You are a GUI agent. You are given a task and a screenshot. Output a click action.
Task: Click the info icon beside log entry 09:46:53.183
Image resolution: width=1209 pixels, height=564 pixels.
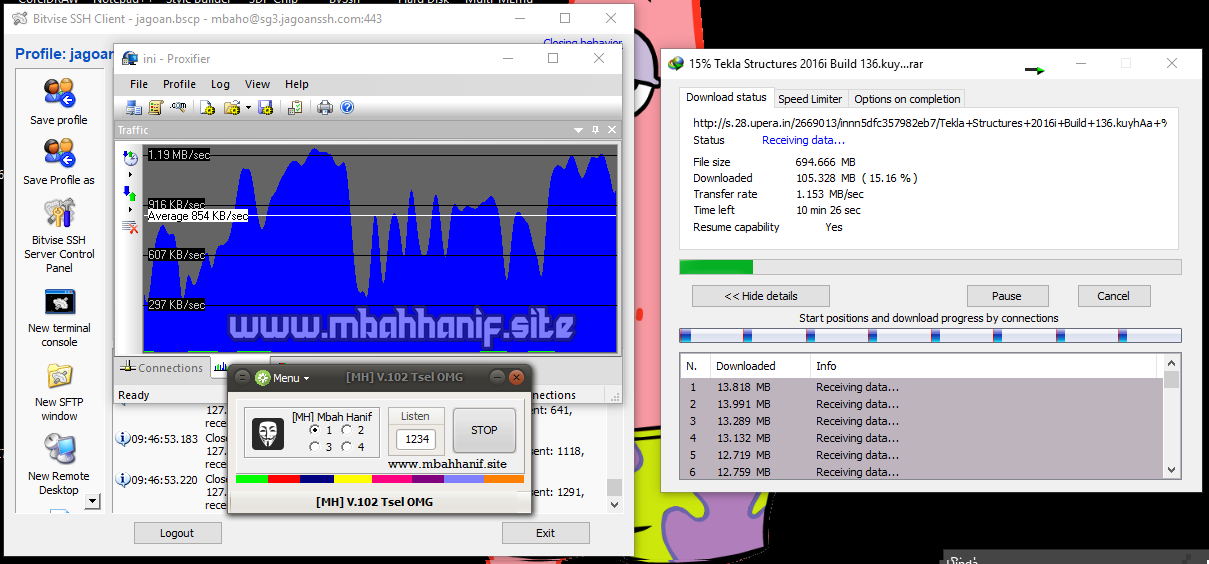click(123, 438)
